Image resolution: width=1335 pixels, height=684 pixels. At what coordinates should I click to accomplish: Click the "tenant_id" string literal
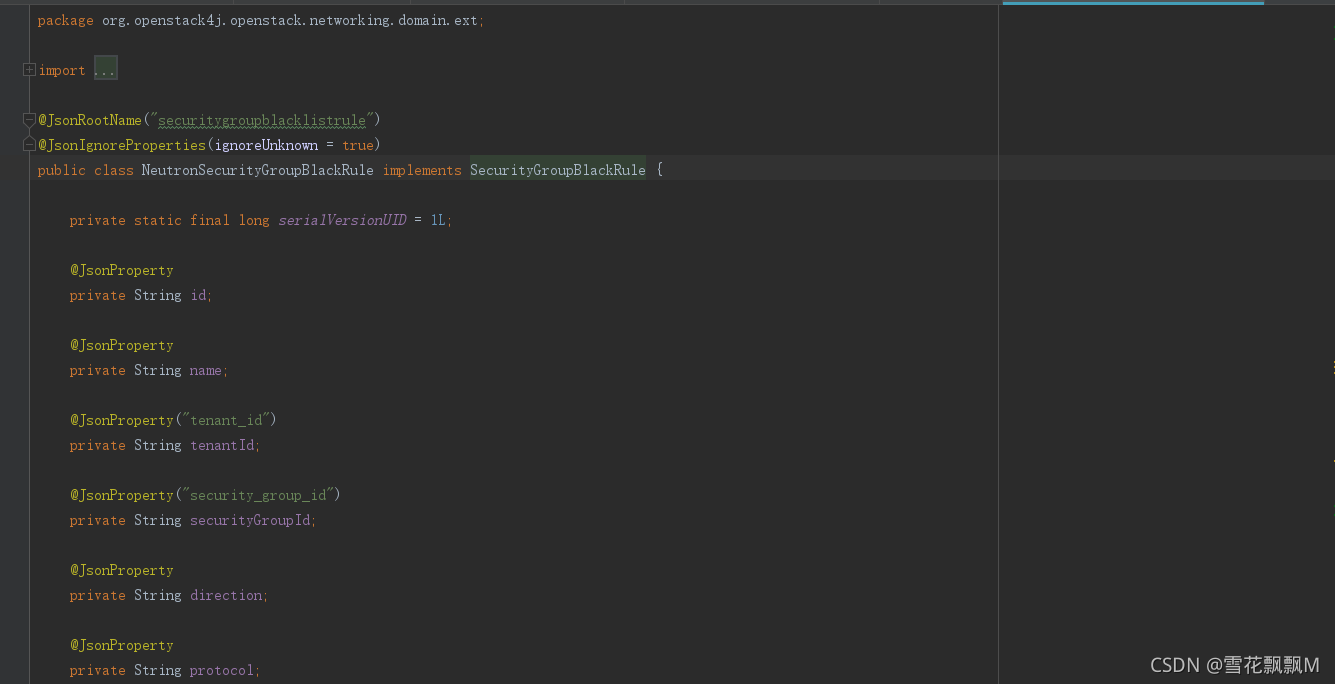(x=226, y=420)
